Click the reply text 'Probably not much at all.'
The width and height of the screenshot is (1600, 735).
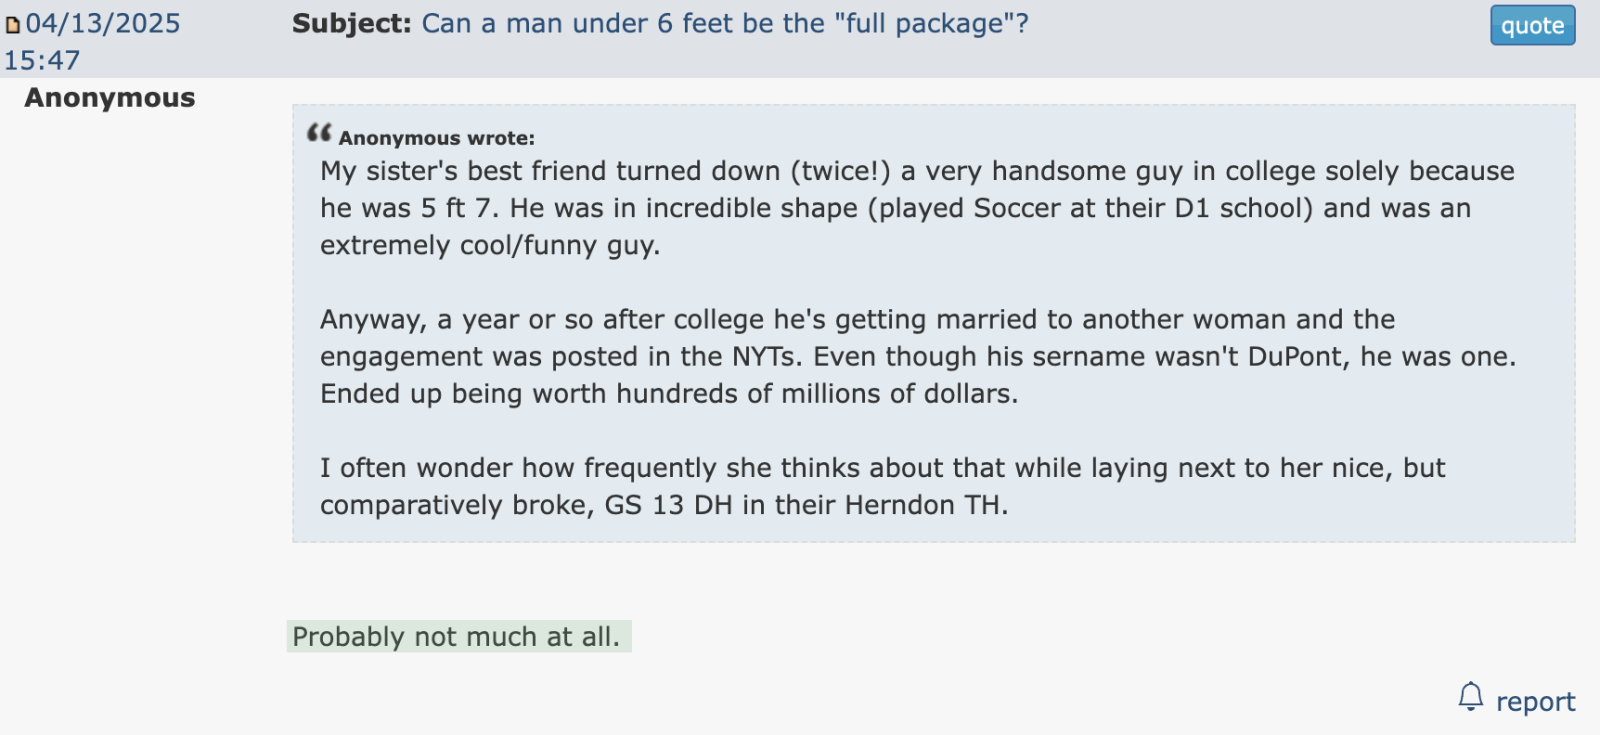click(x=456, y=636)
